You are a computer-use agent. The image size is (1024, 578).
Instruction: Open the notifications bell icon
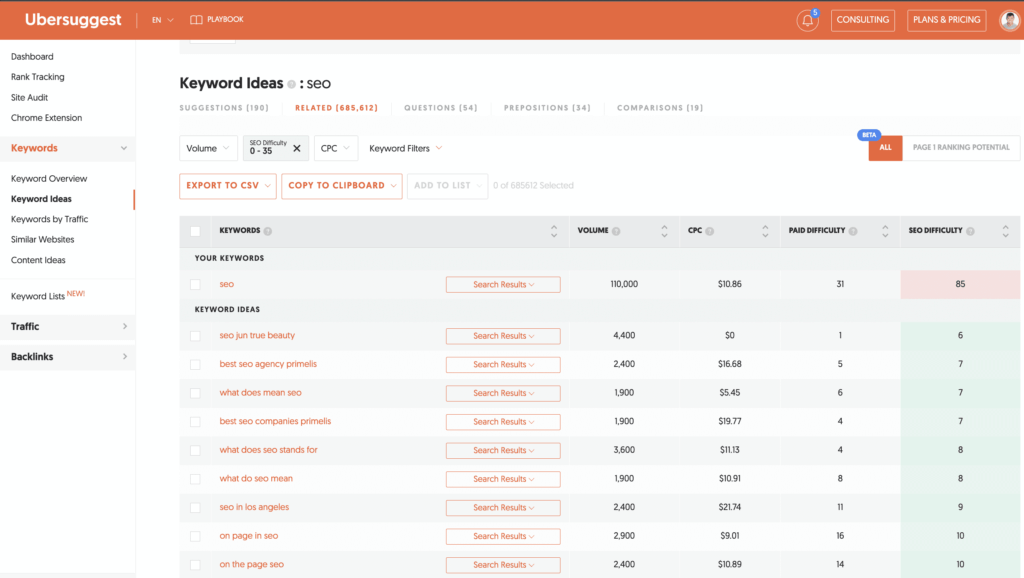tap(807, 20)
